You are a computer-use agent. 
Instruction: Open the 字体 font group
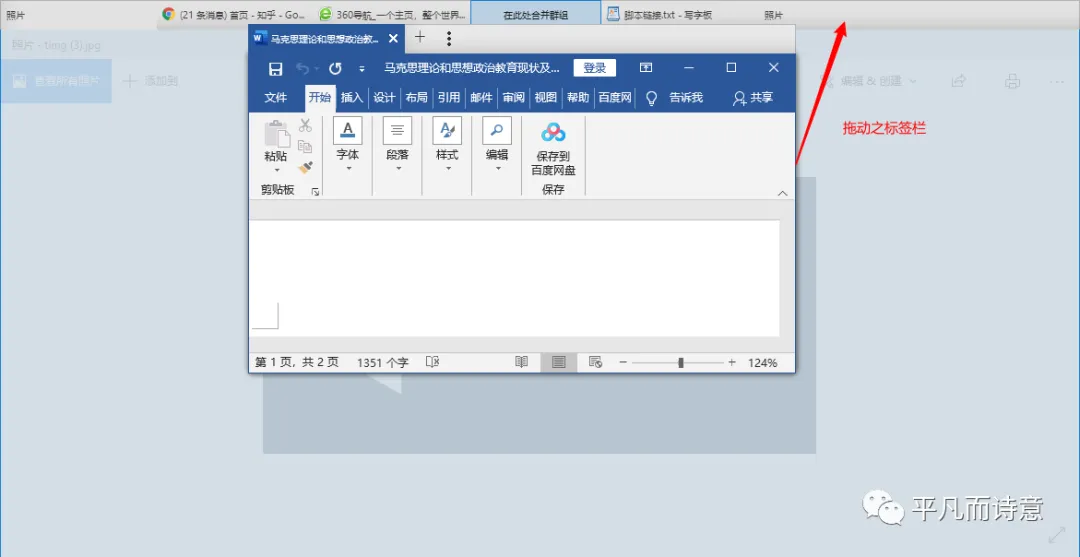click(348, 145)
